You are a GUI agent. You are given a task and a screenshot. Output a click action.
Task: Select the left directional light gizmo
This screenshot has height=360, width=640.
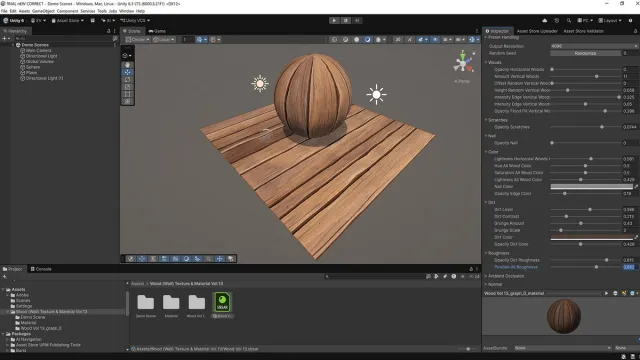[x=260, y=84]
